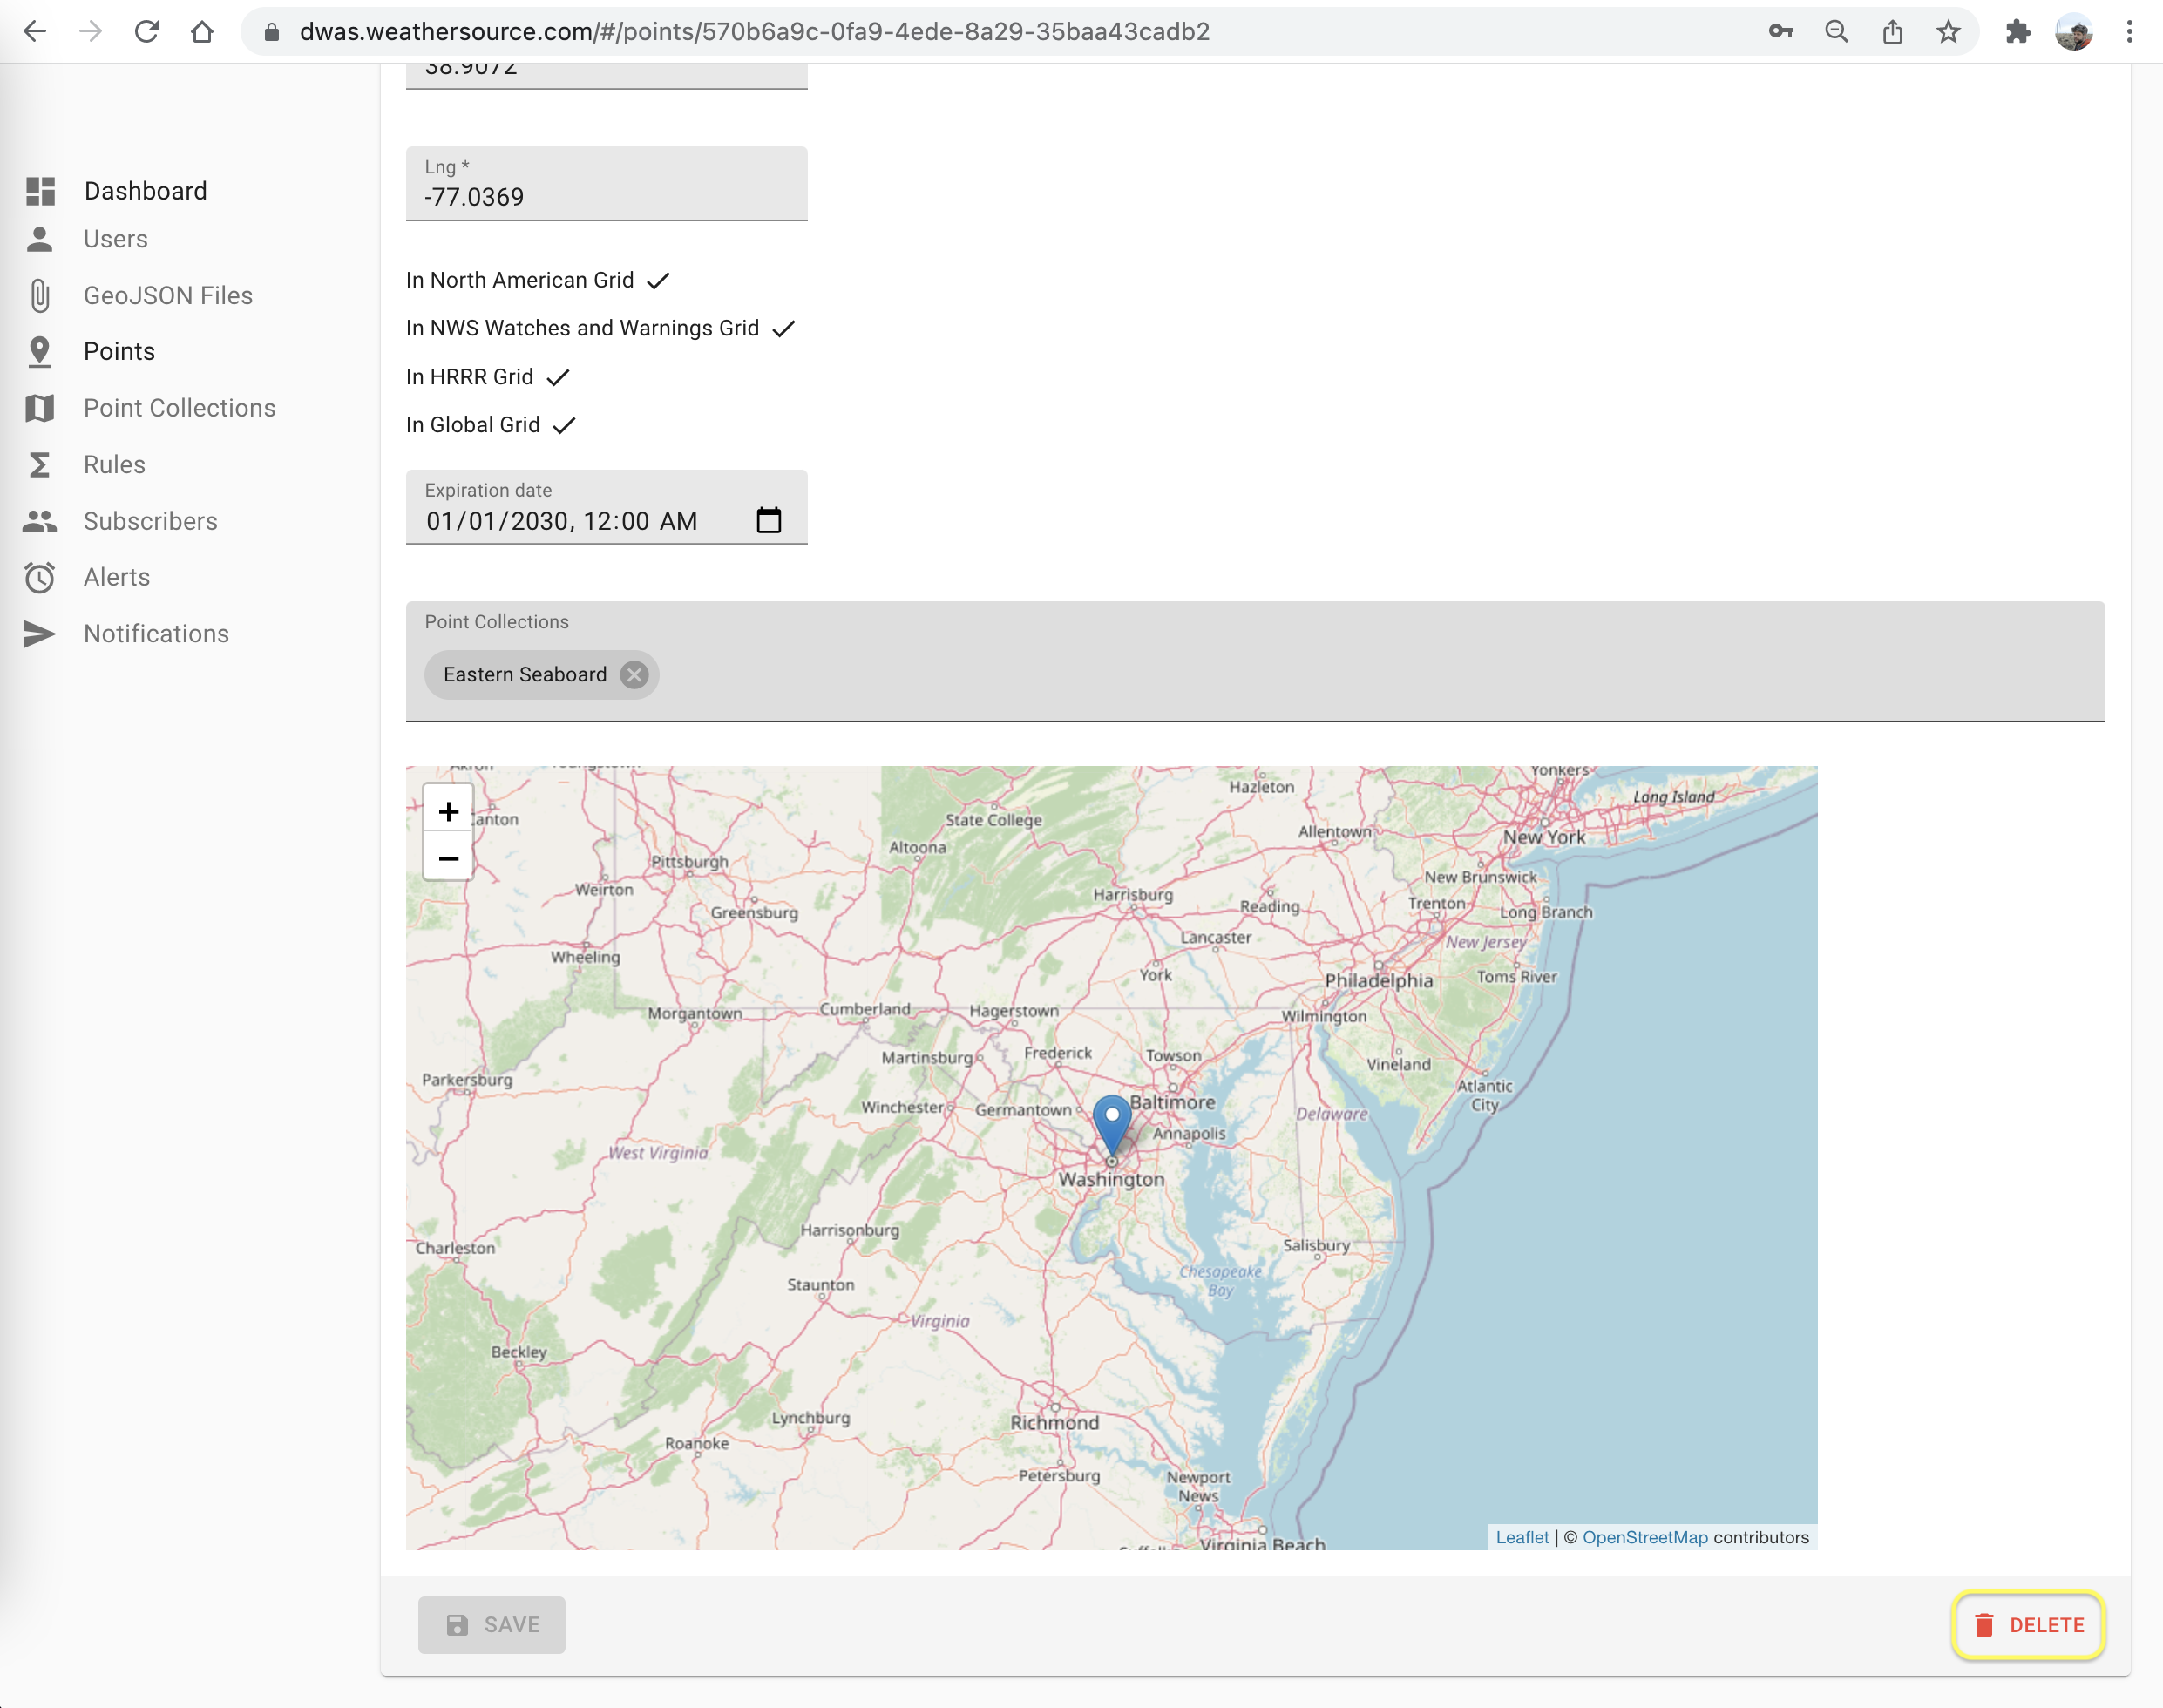Click the Point Collections map icon
2163x1708 pixels.
tap(40, 408)
